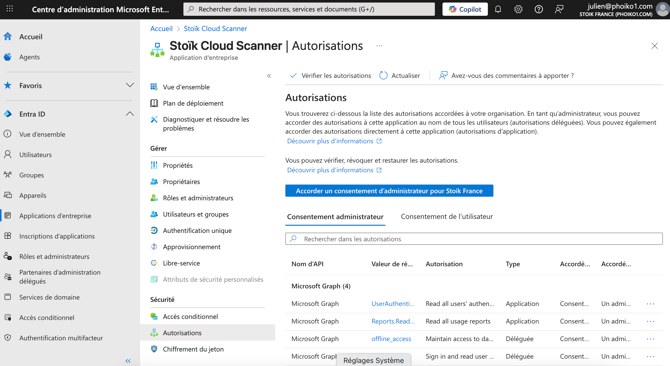
Task: Open Accès conditionnel under Sécurité
Action: click(190, 316)
